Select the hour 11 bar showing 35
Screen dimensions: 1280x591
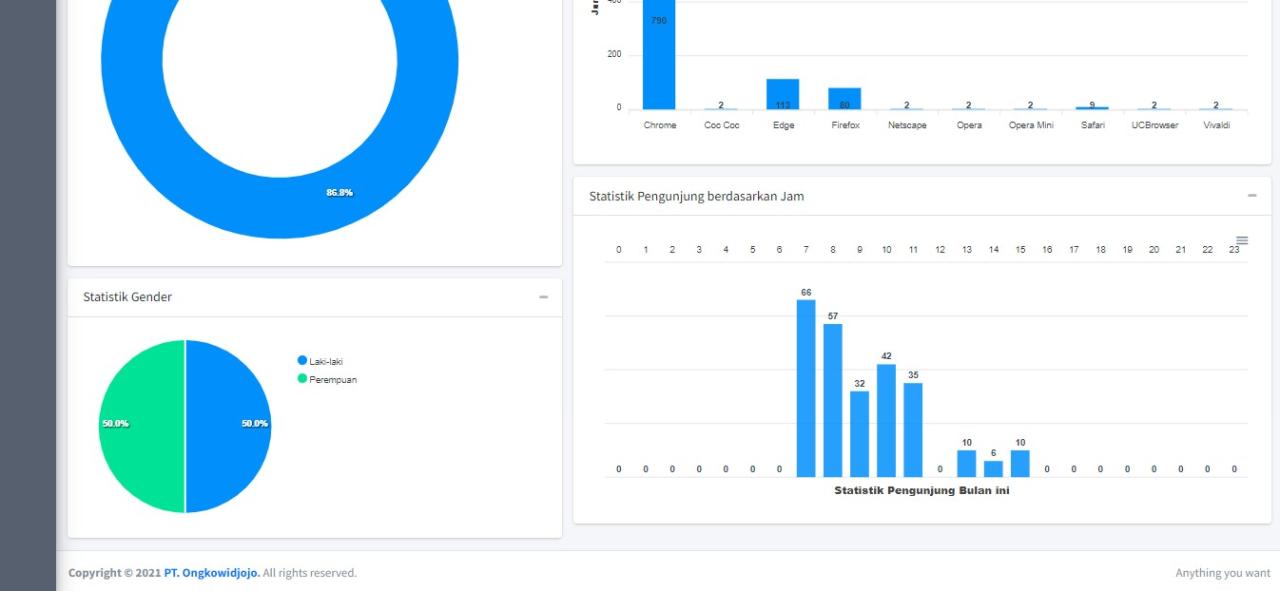coord(913,430)
